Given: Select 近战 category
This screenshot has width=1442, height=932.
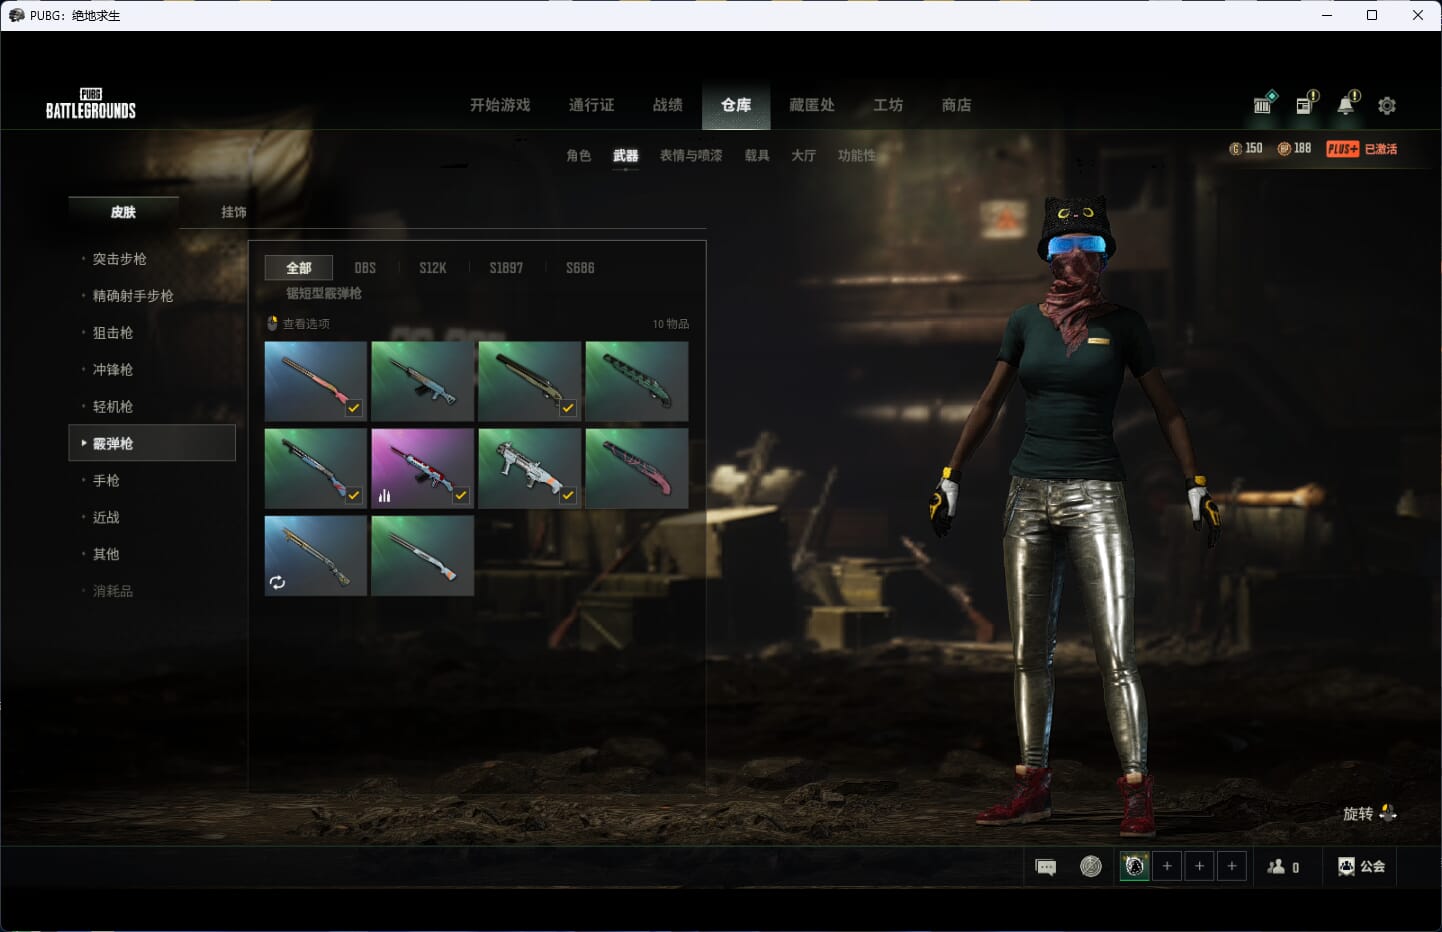Looking at the screenshot, I should pos(106,518).
